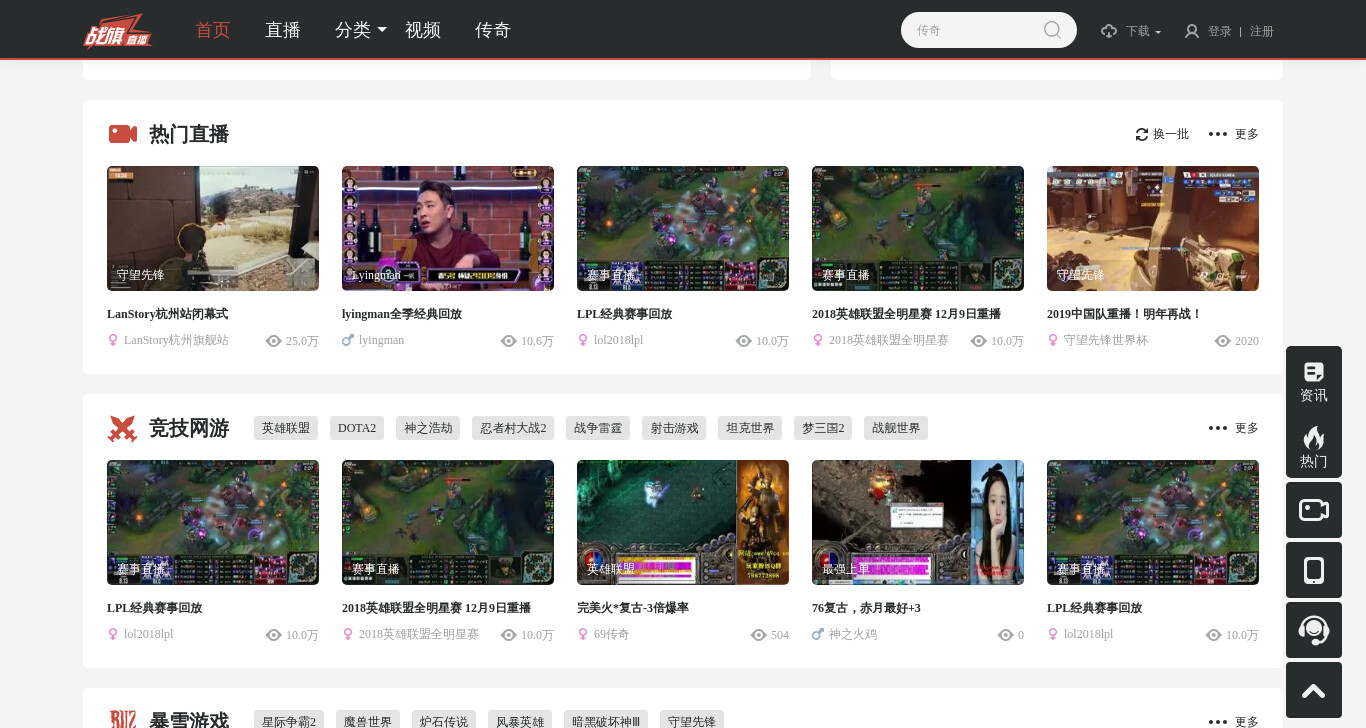Open the 2019中国队重播 stream thumbnail
This screenshot has height=728, width=1366.
click(1153, 228)
